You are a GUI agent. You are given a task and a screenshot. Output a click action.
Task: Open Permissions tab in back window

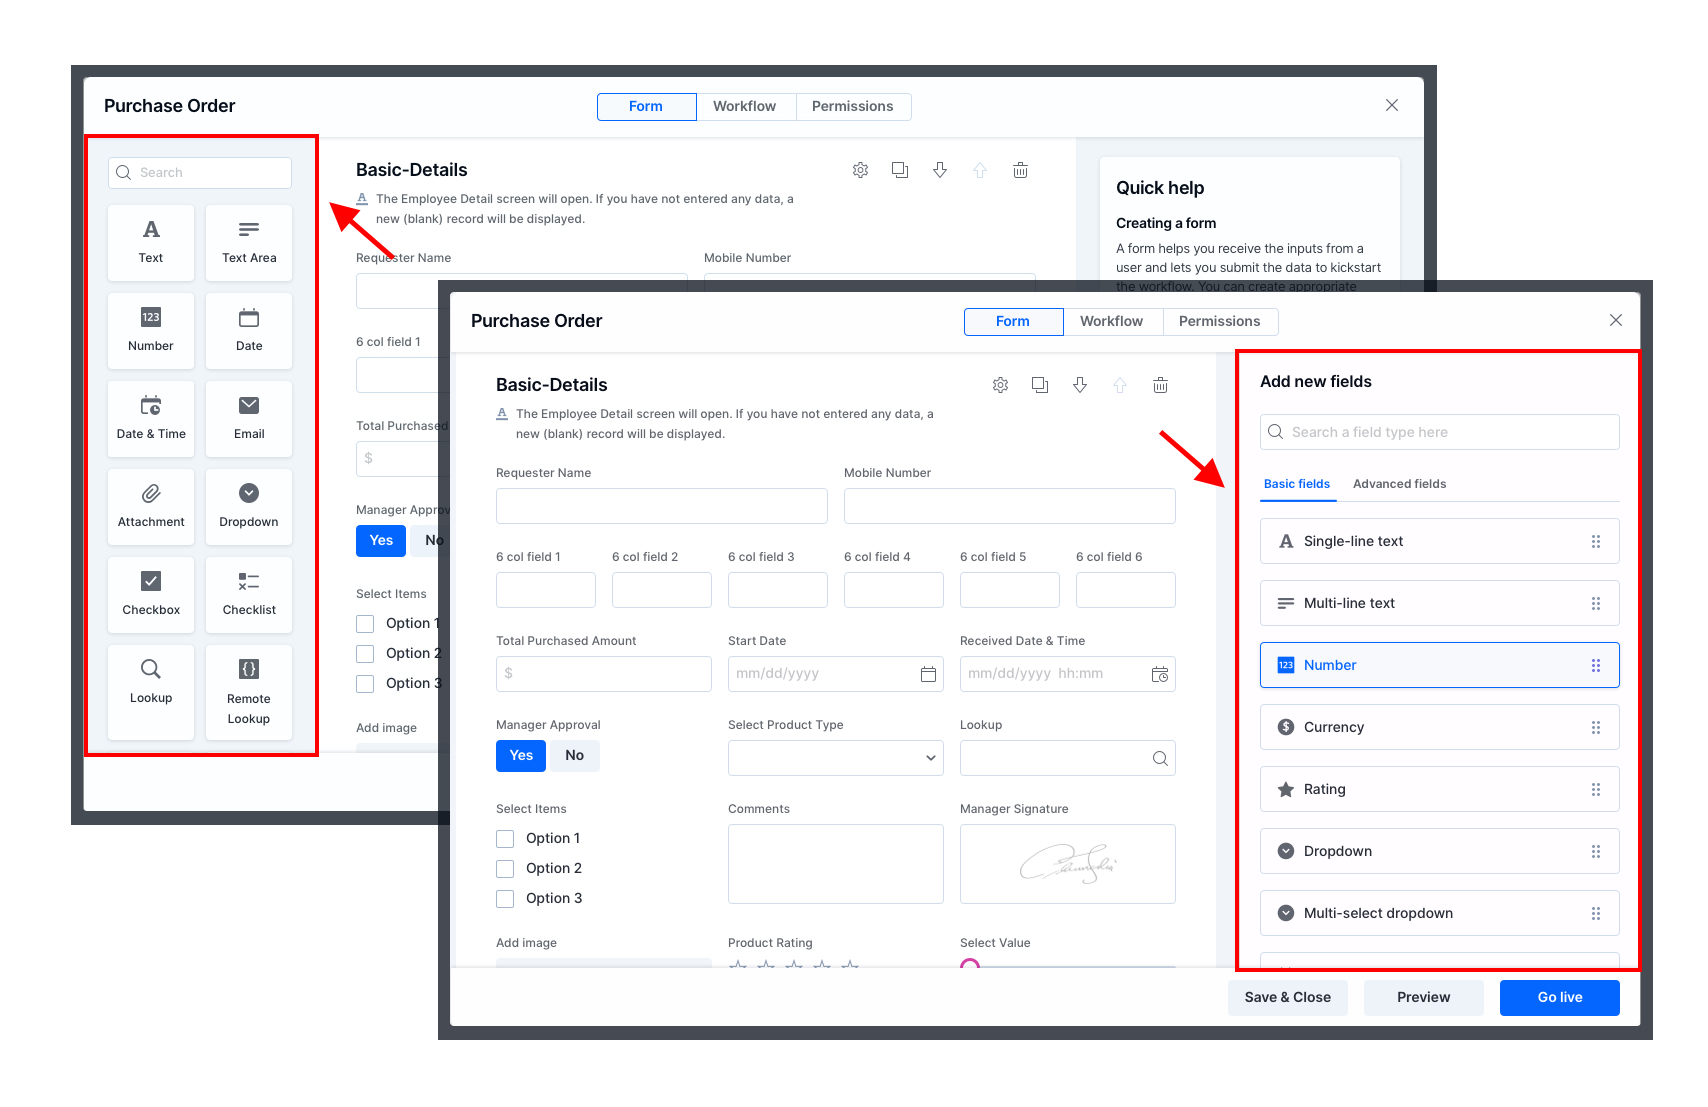tap(853, 106)
